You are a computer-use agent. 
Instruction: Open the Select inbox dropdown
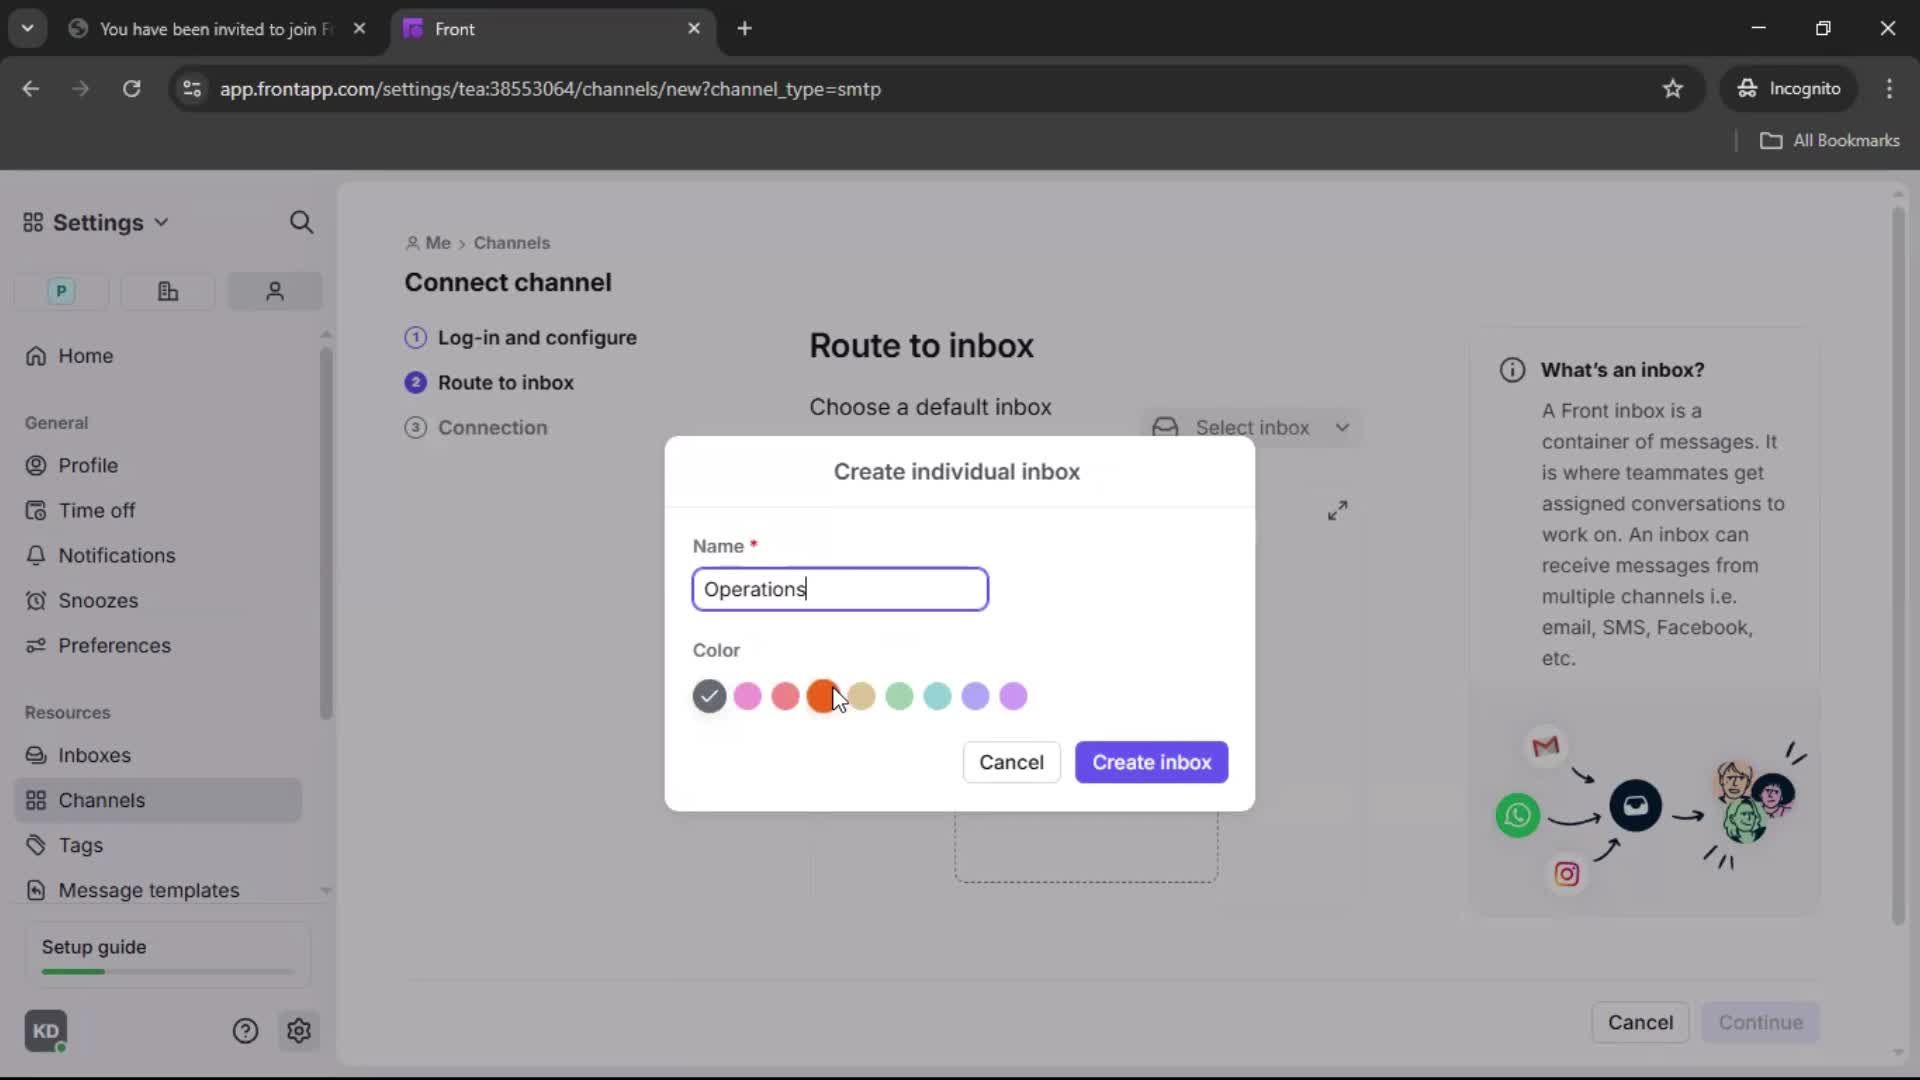pos(1252,427)
